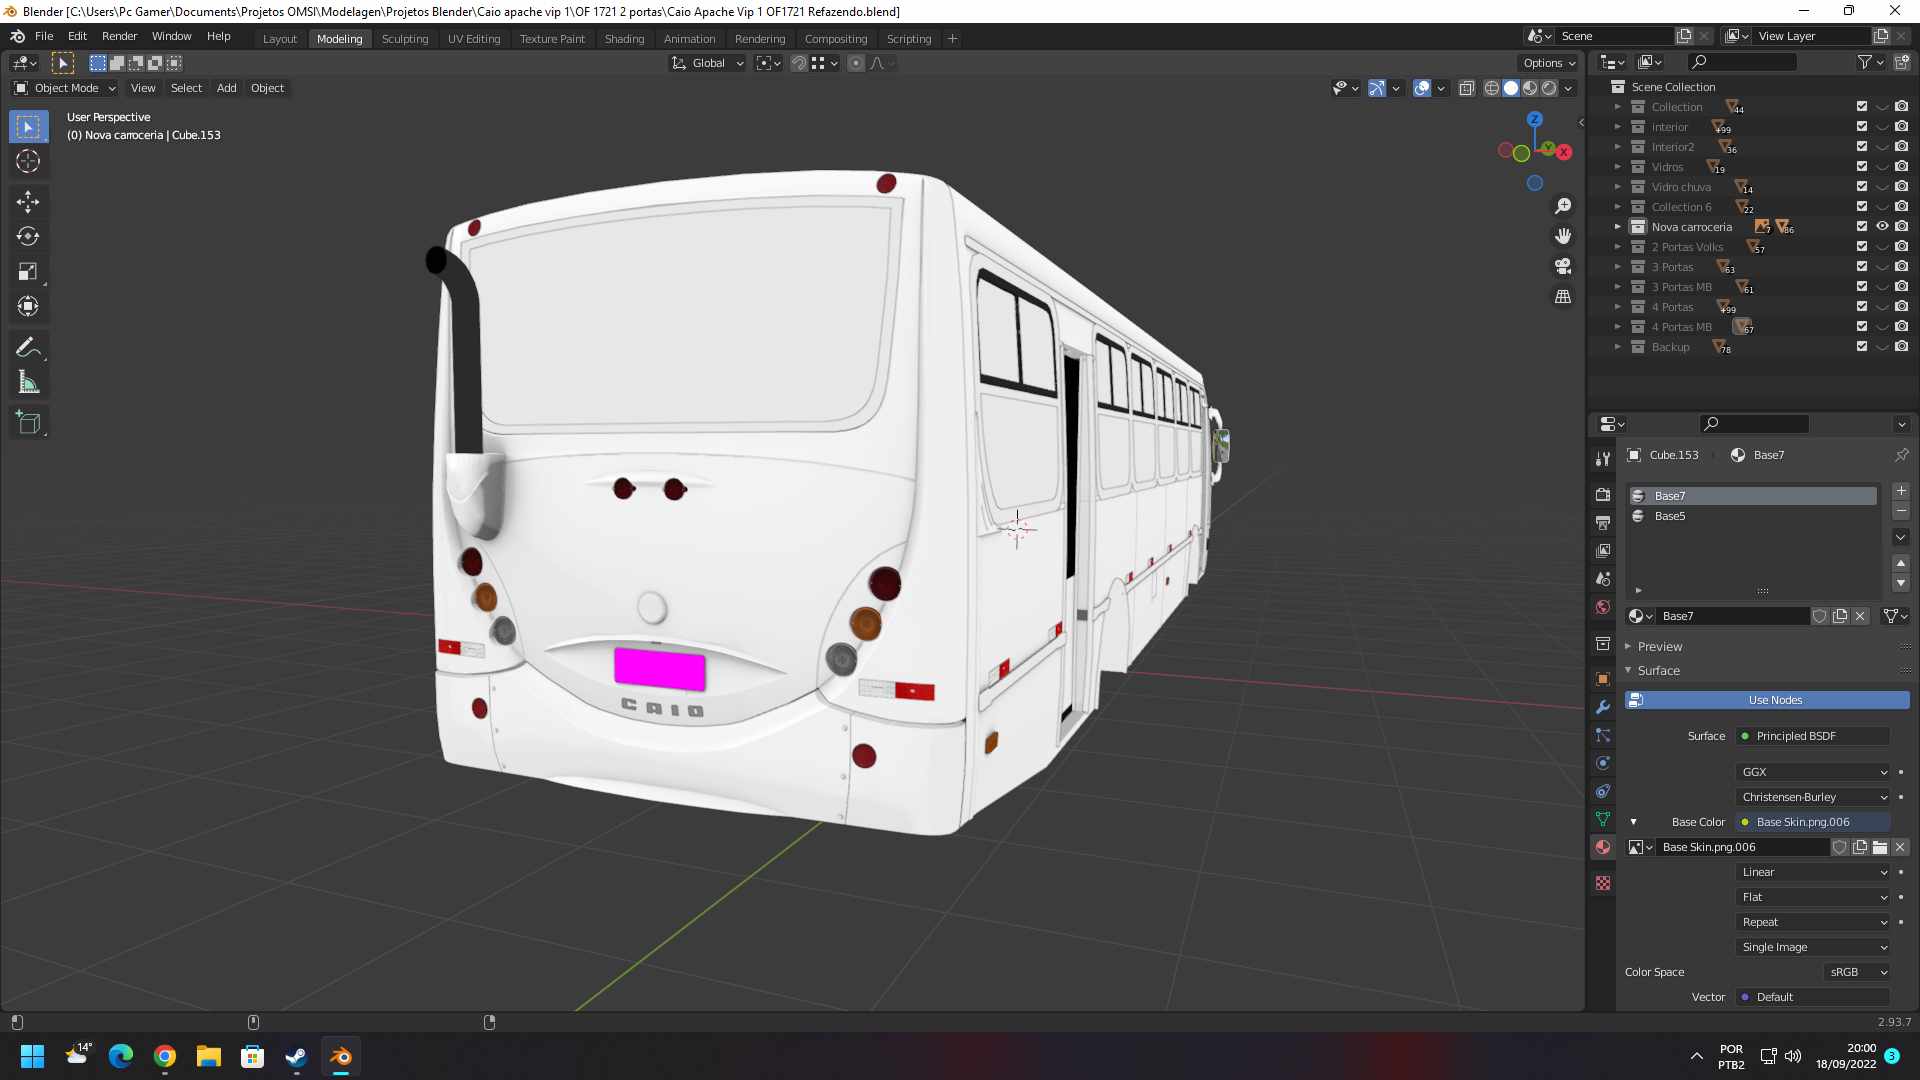The width and height of the screenshot is (1920, 1080).
Task: Activate the Rotate tool
Action: (28, 237)
